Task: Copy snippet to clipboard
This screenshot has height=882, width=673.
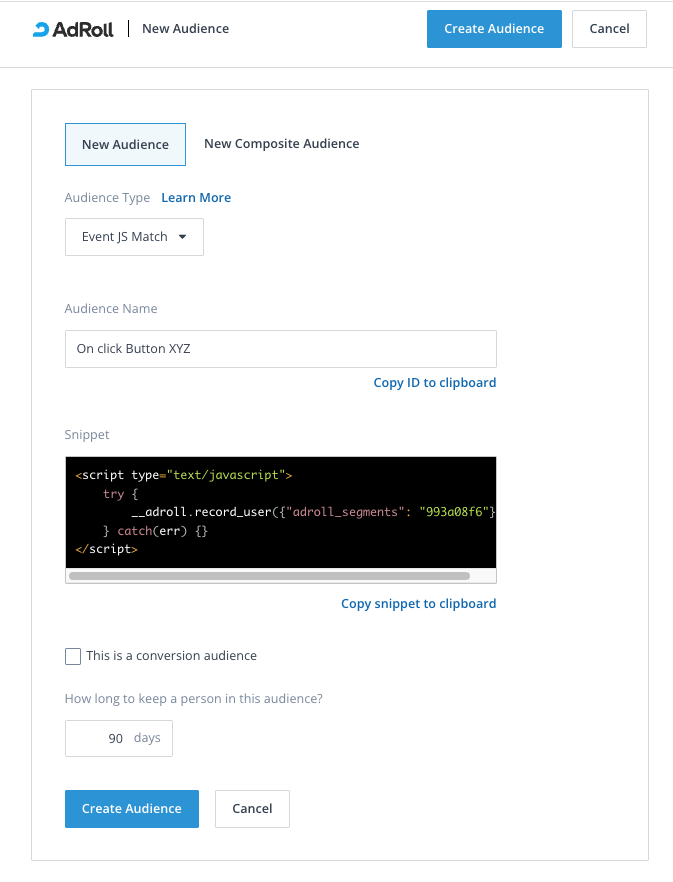Action: point(418,604)
